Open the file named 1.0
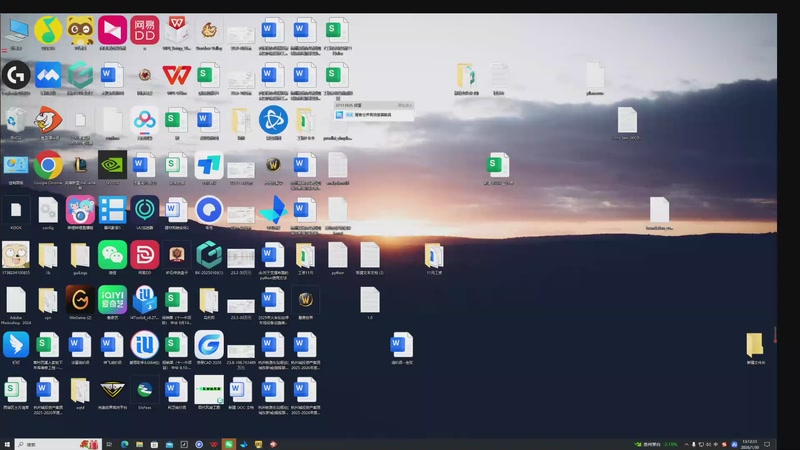The width and height of the screenshot is (800, 450). click(x=369, y=302)
